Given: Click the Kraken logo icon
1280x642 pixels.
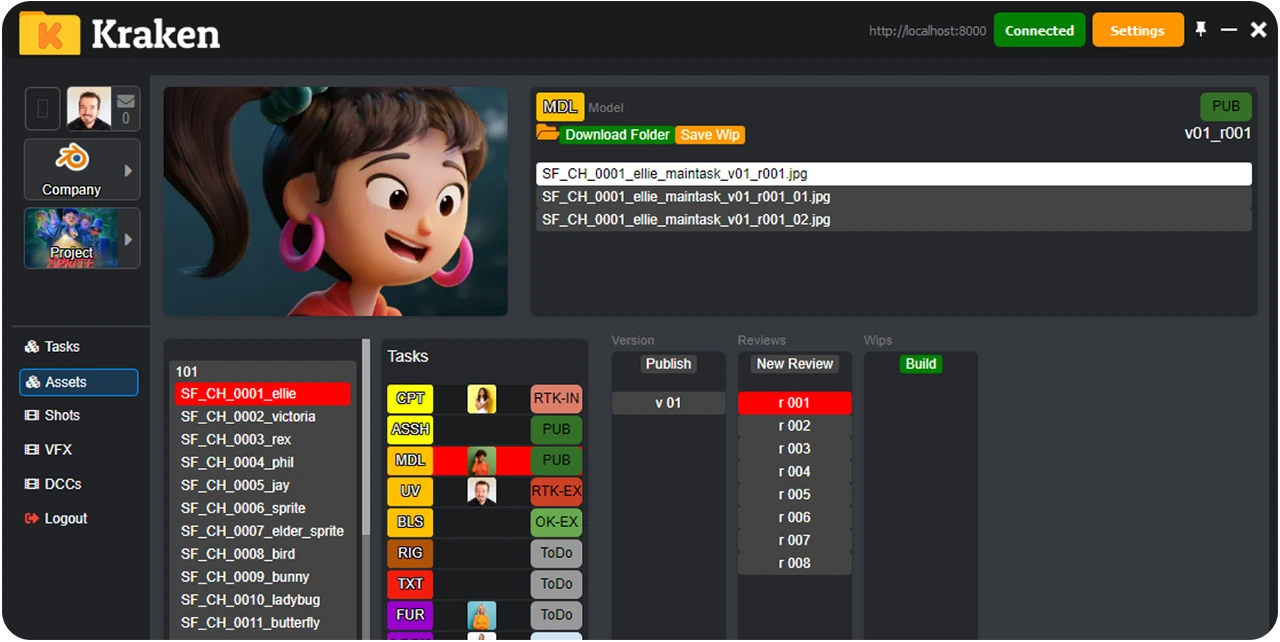Looking at the screenshot, I should (50, 33).
